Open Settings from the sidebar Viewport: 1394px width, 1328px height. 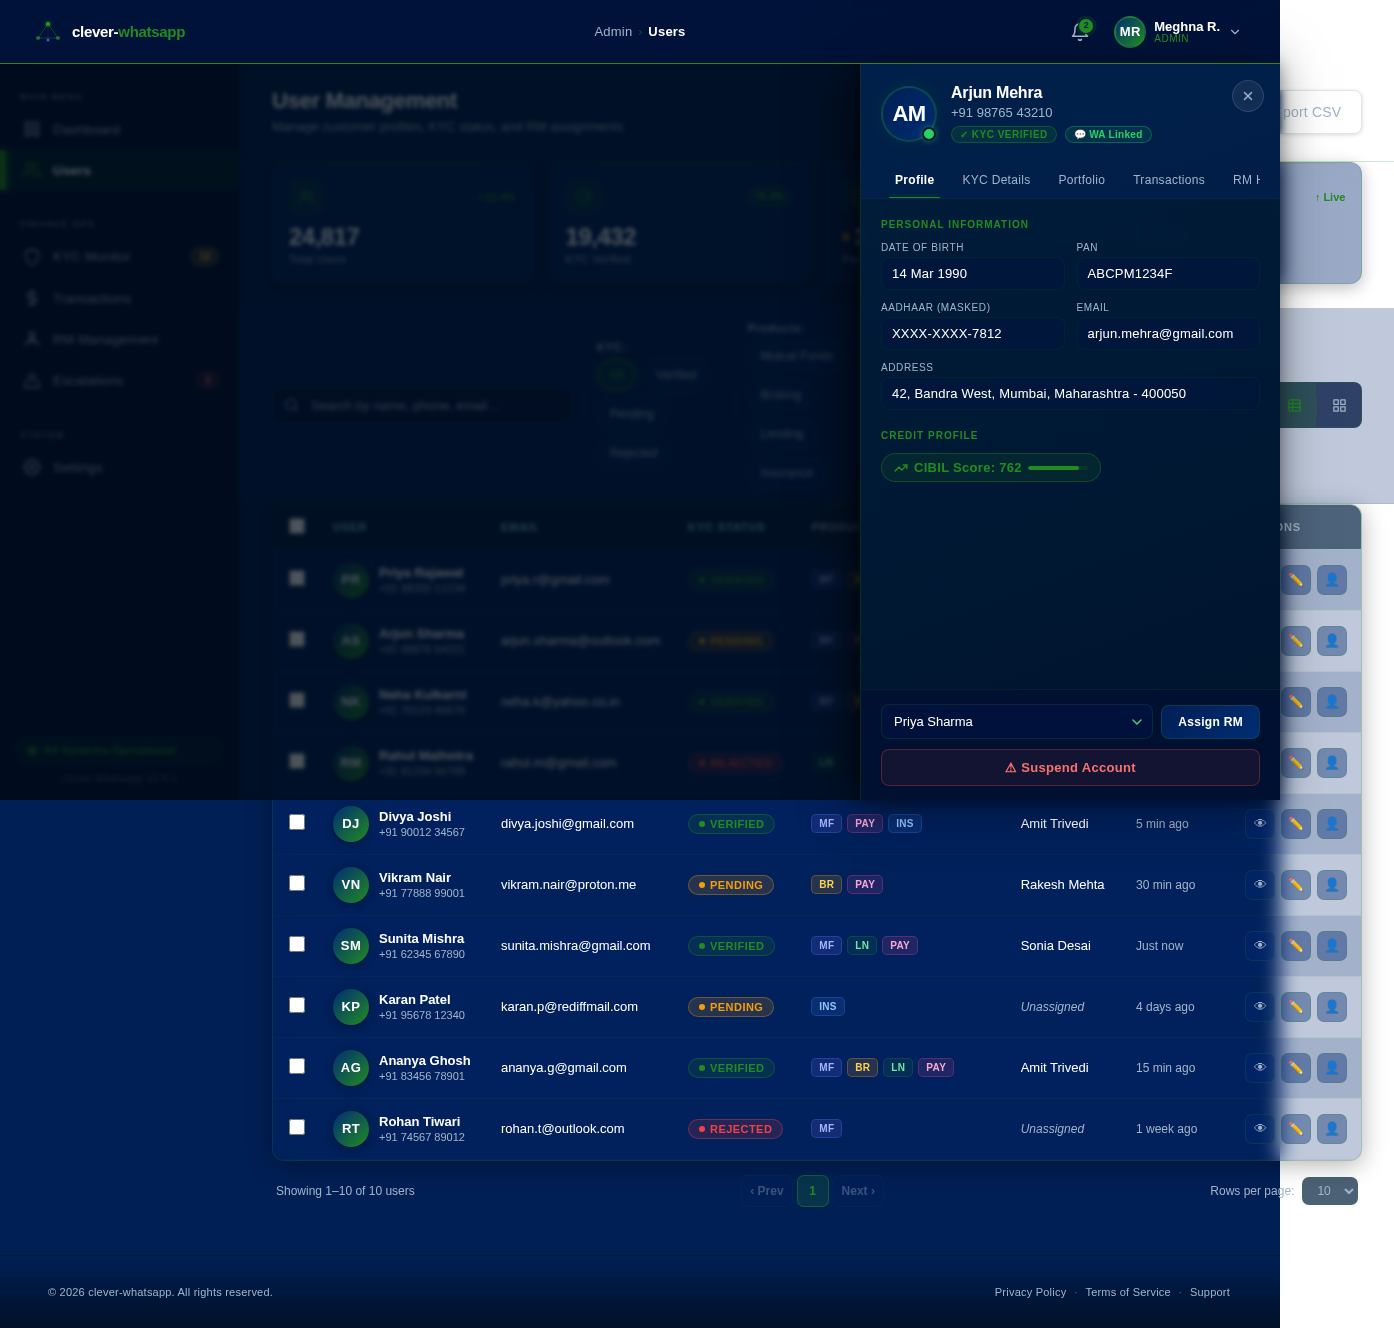77,467
